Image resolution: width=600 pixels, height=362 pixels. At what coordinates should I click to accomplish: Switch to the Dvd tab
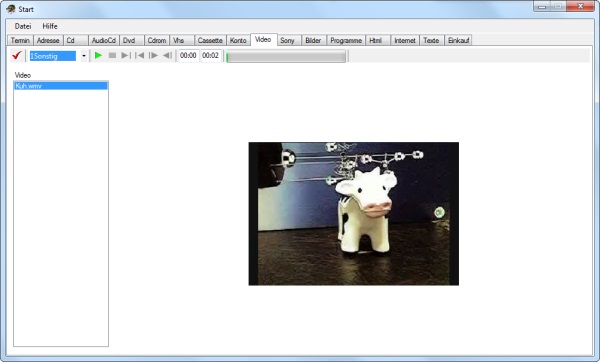(x=132, y=40)
